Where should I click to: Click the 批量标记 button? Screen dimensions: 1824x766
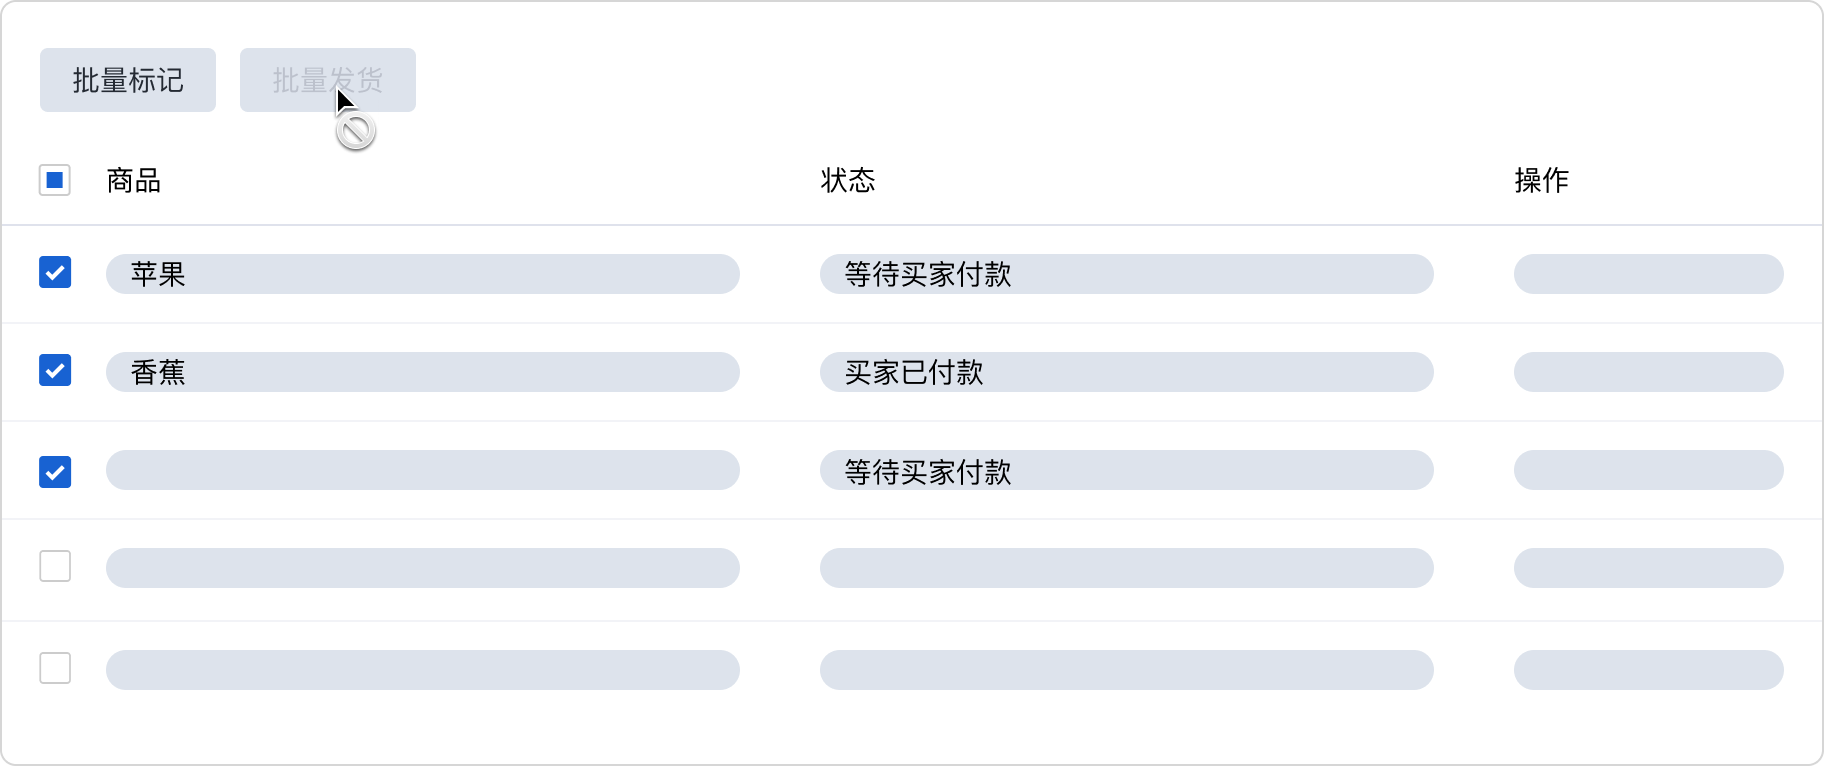click(x=128, y=80)
